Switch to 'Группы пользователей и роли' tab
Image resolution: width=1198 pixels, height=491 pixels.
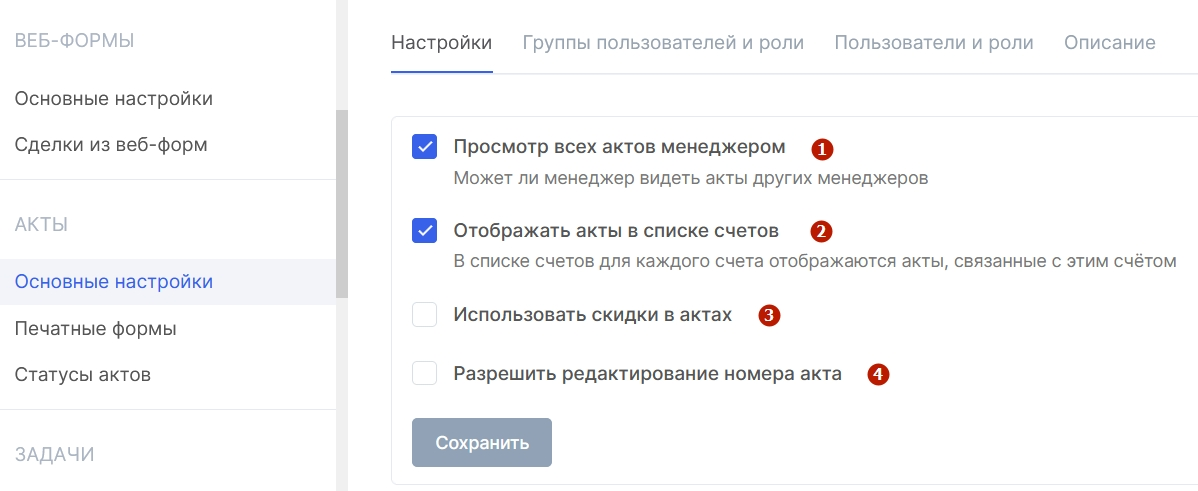(x=662, y=42)
